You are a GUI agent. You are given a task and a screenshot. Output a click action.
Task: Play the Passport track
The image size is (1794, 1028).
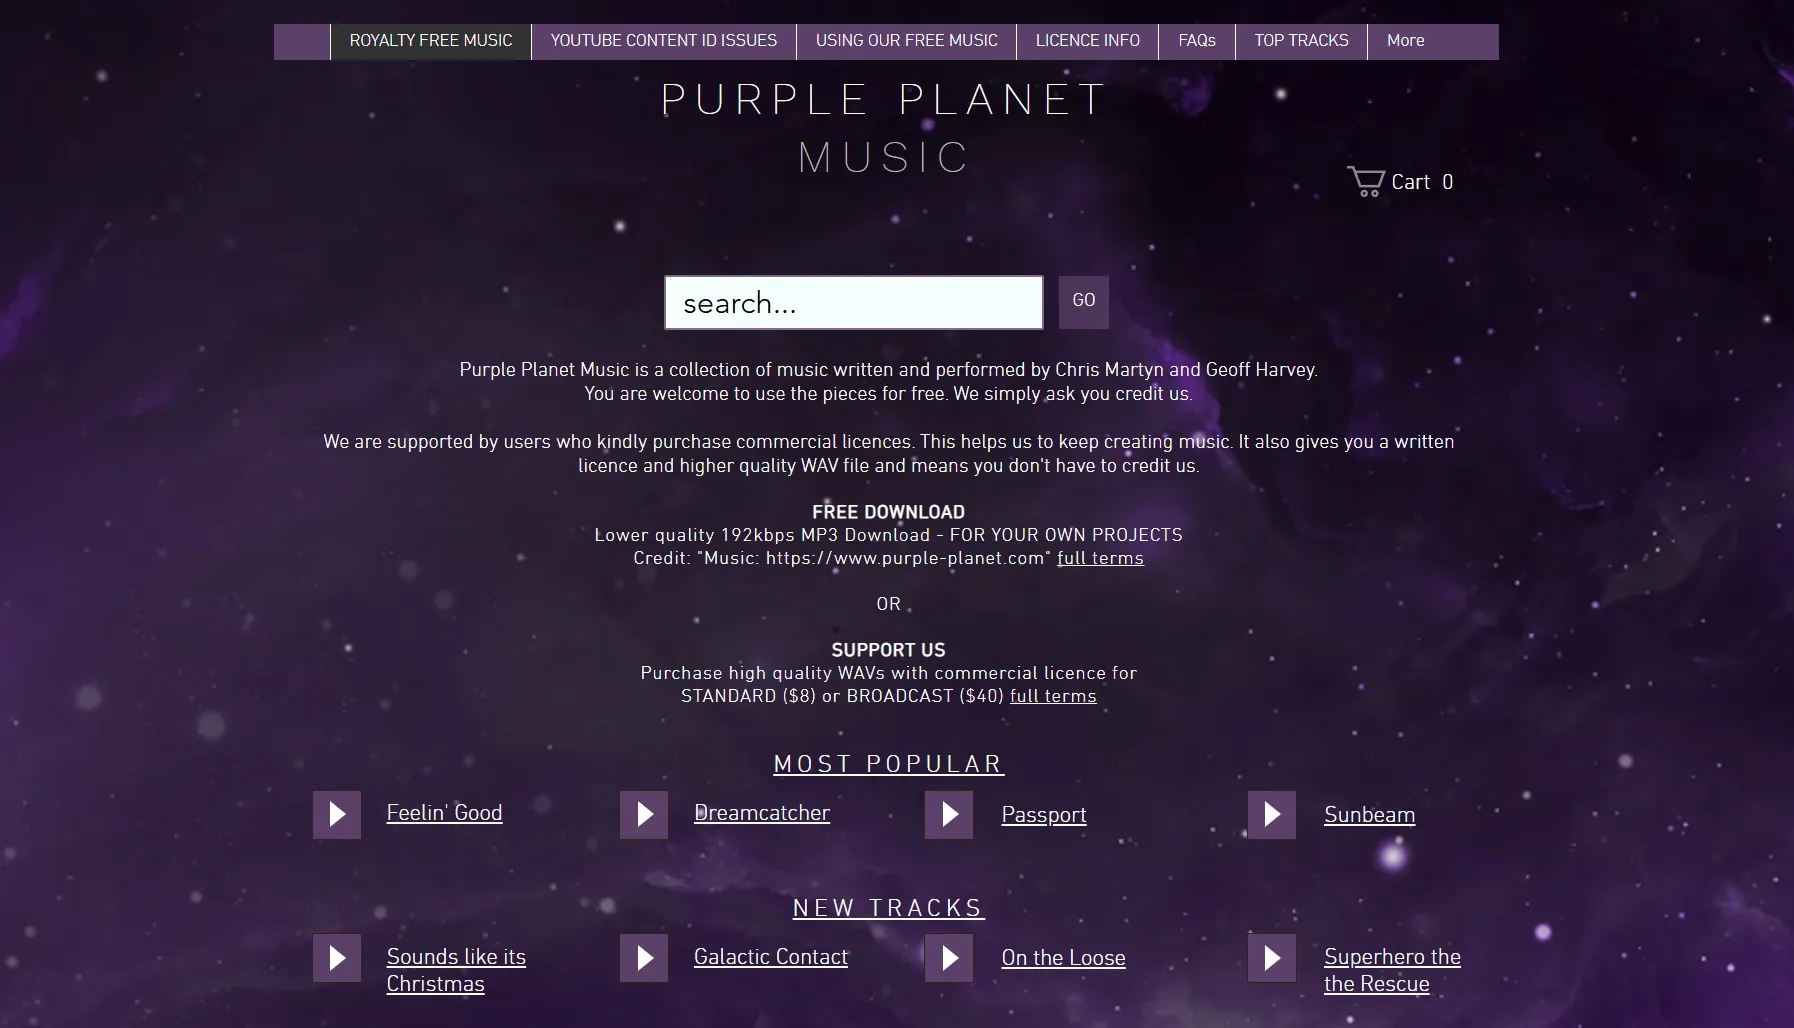point(949,814)
